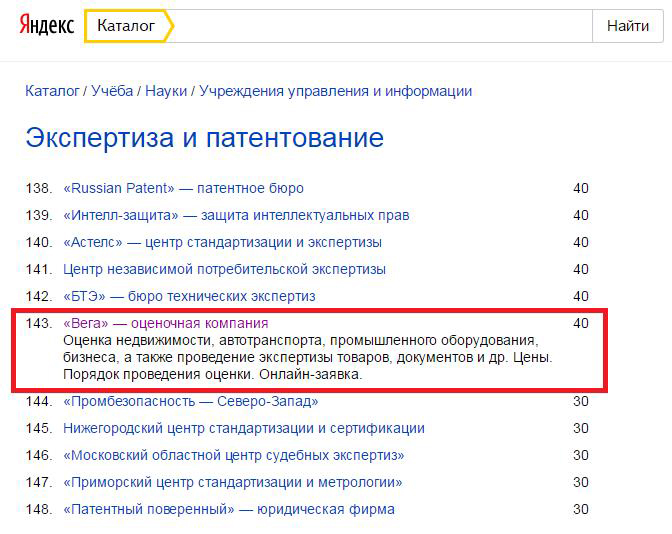Click the Экспертиза и патентование heading
Viewport: 672px width, 534px height.
tap(204, 138)
